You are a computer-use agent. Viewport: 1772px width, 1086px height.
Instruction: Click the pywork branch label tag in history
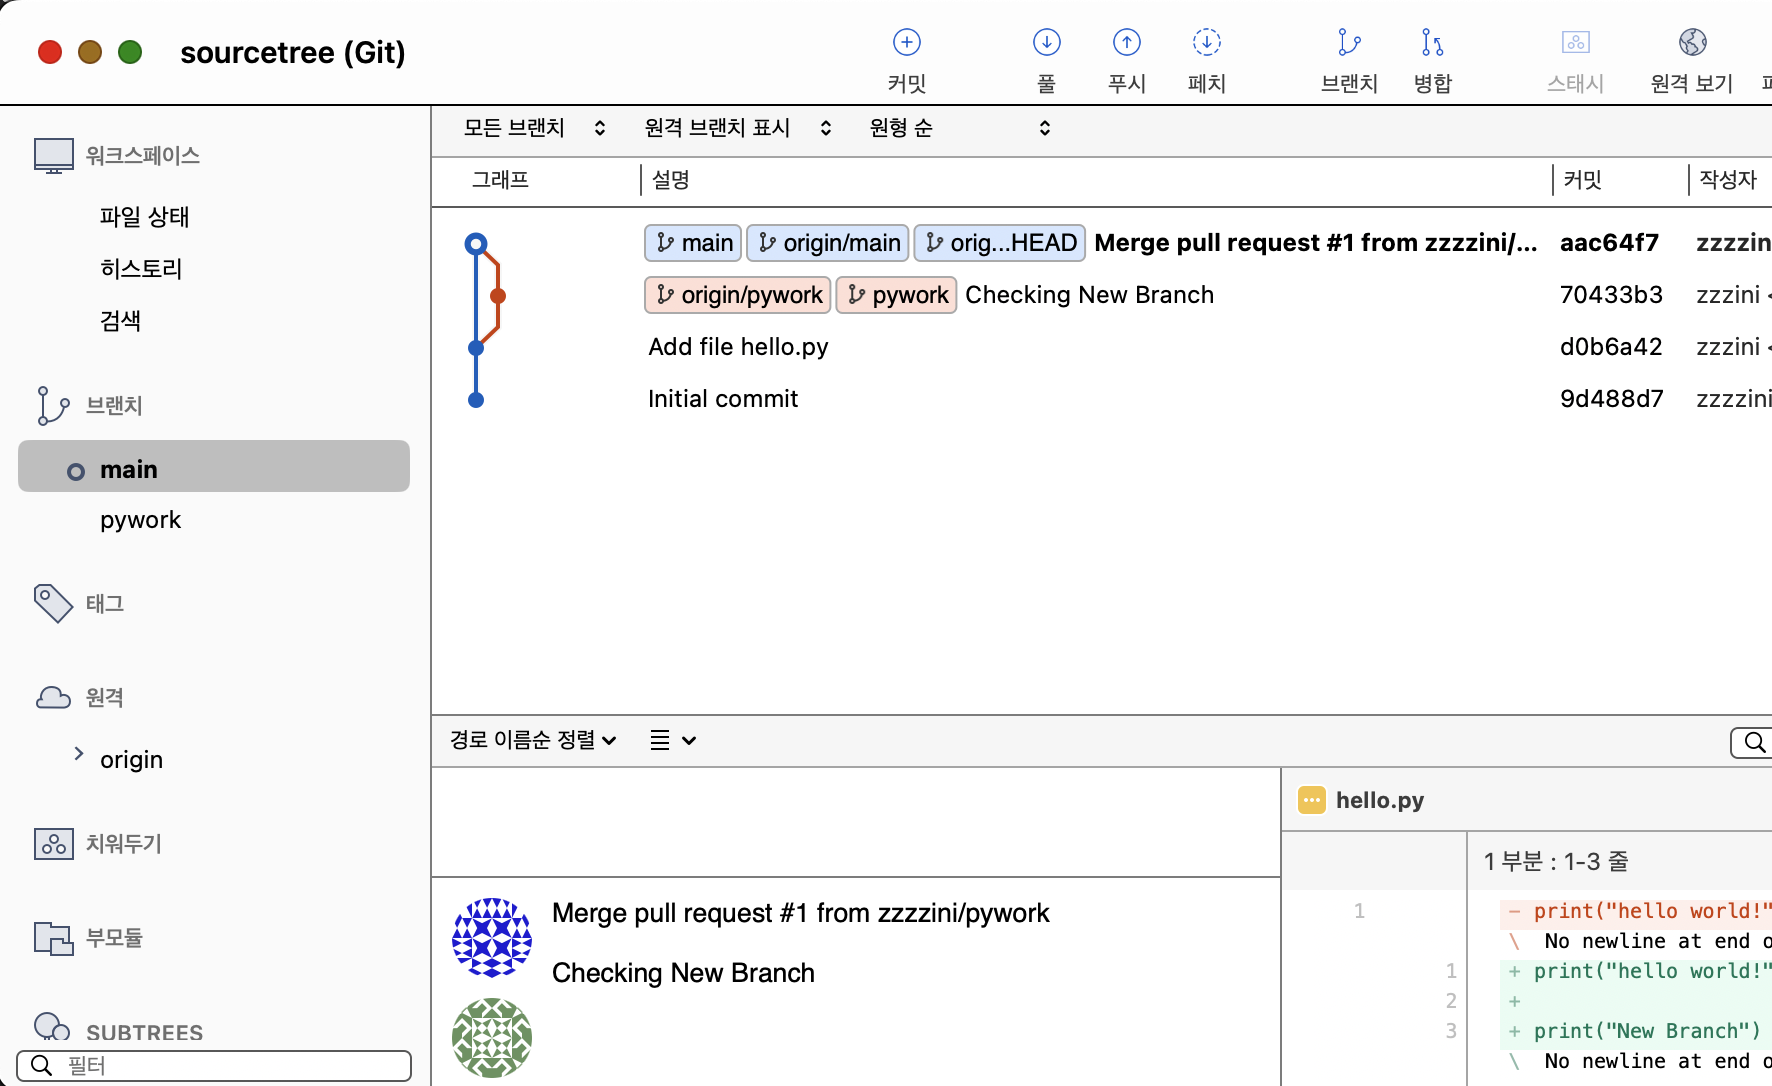pos(896,295)
